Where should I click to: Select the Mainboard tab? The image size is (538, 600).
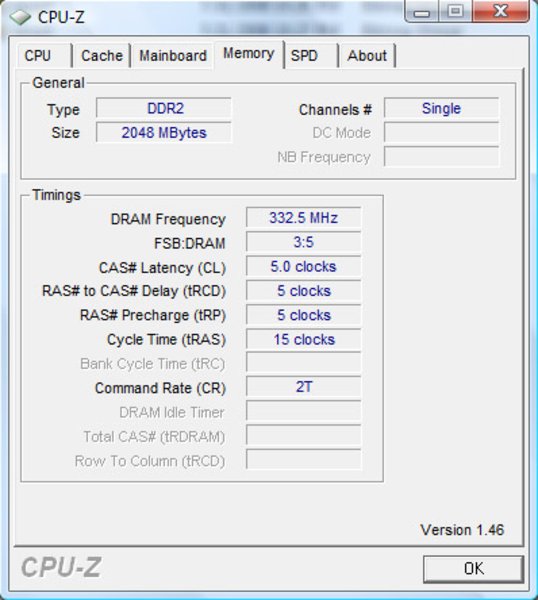click(173, 56)
